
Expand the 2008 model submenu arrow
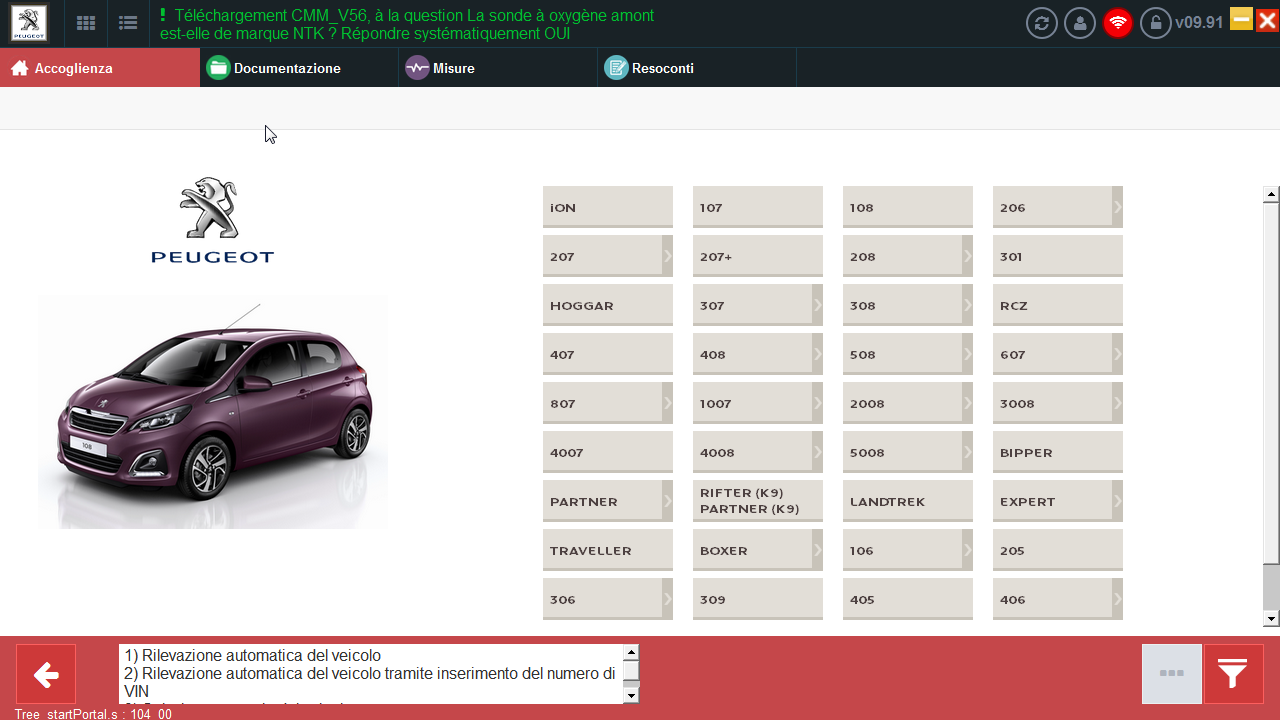pyautogui.click(x=967, y=403)
